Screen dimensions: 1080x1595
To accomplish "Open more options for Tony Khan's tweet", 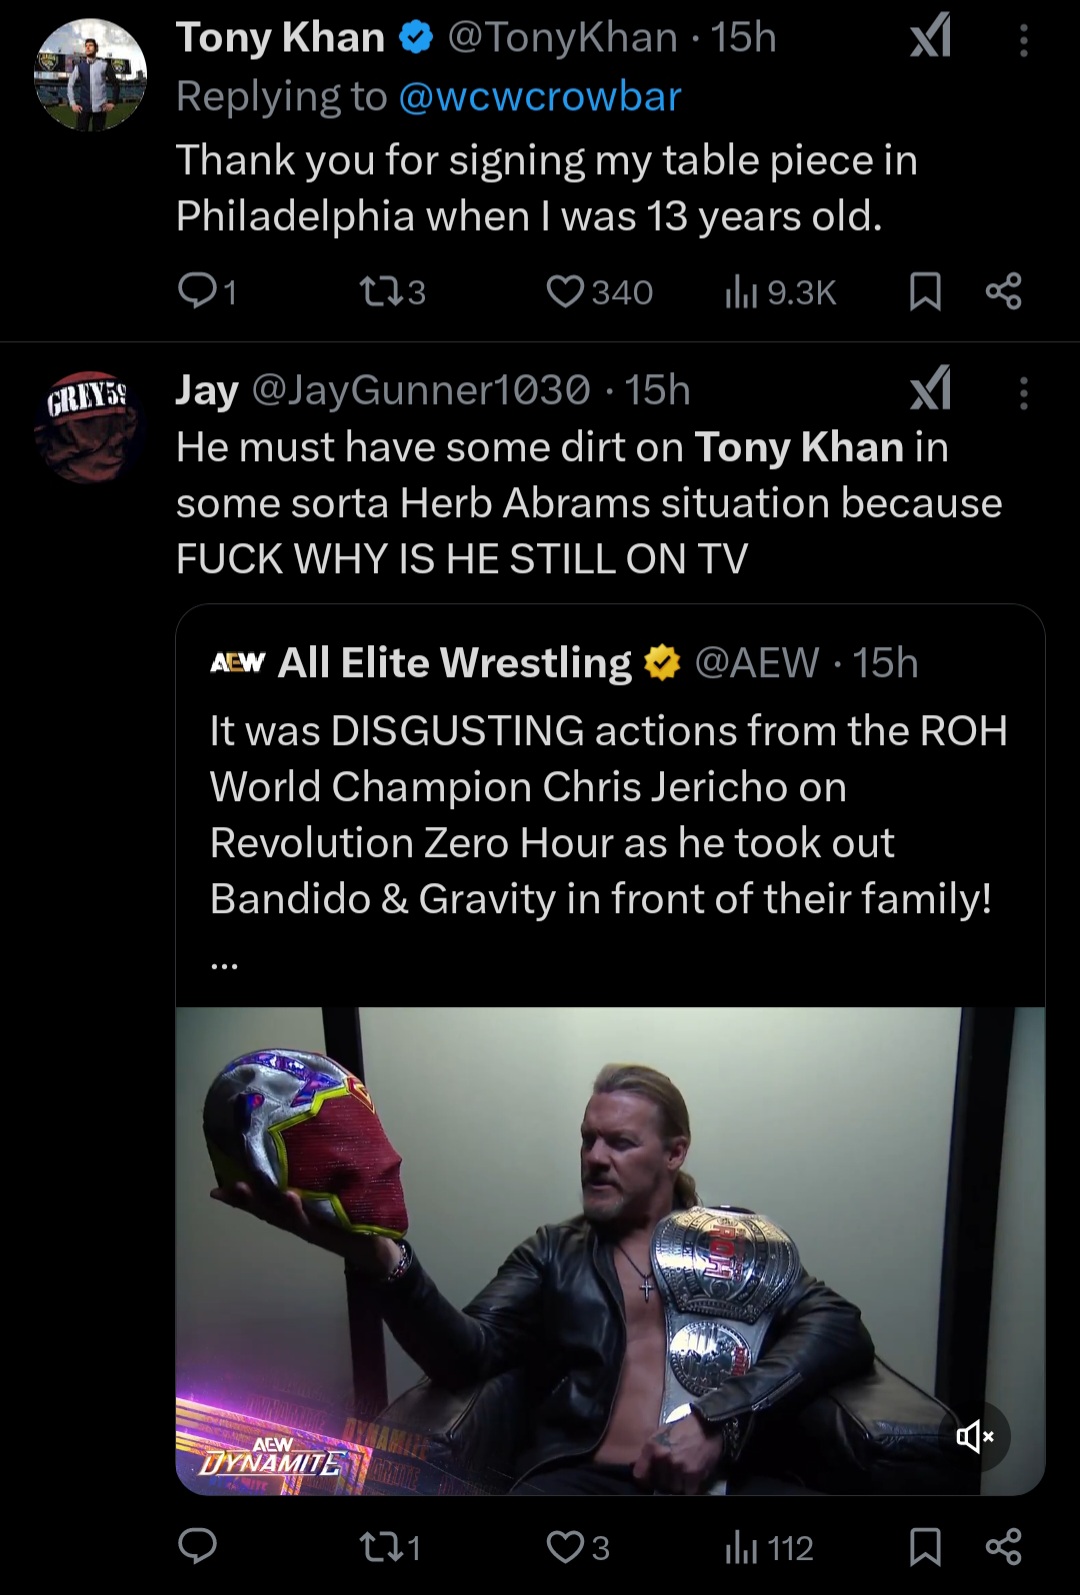I will (x=1023, y=40).
